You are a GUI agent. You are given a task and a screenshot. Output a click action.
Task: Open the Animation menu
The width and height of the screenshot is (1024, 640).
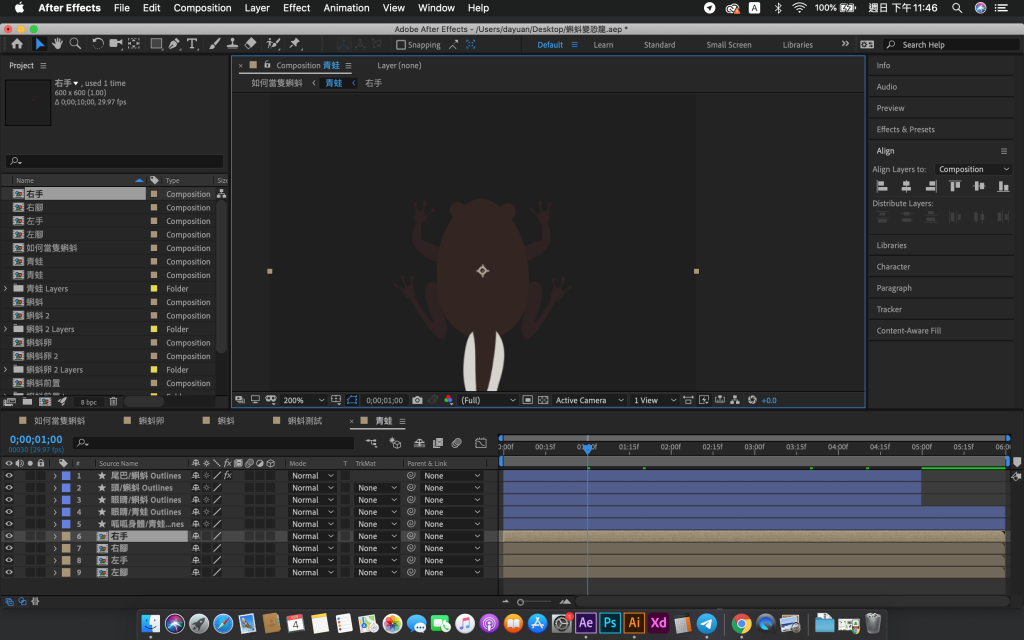346,8
